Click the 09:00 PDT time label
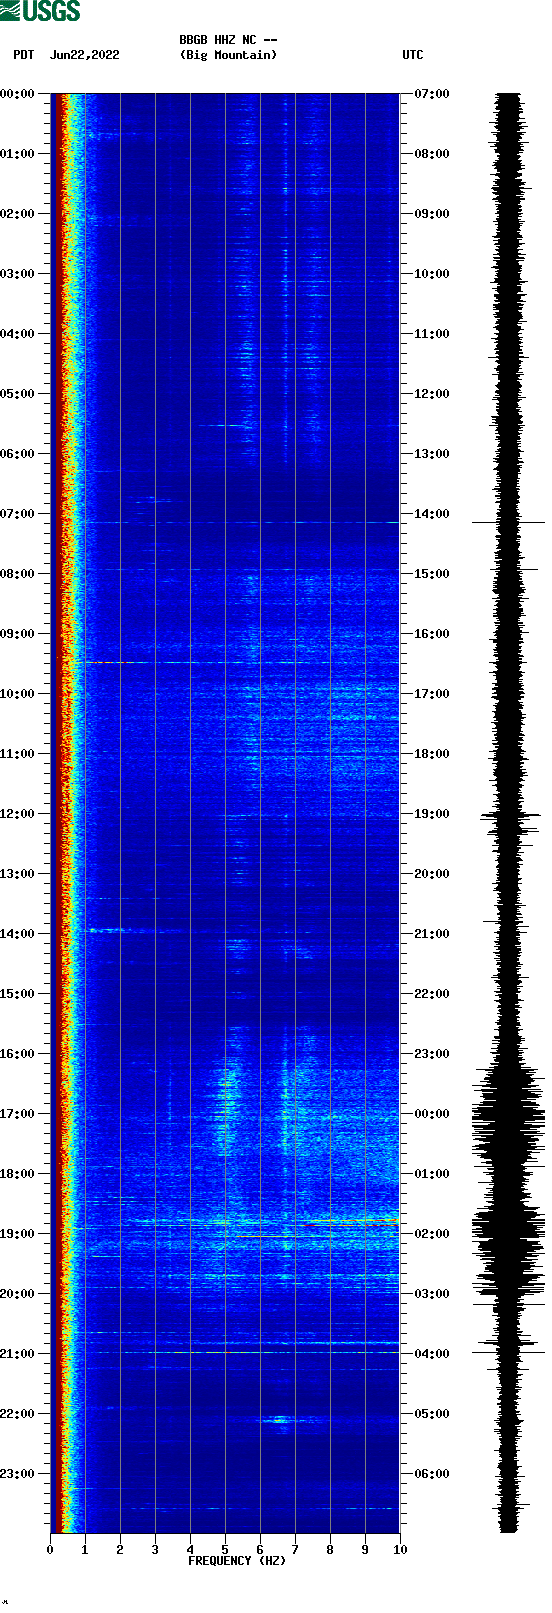Viewport: 552px width, 1613px height. 17,634
